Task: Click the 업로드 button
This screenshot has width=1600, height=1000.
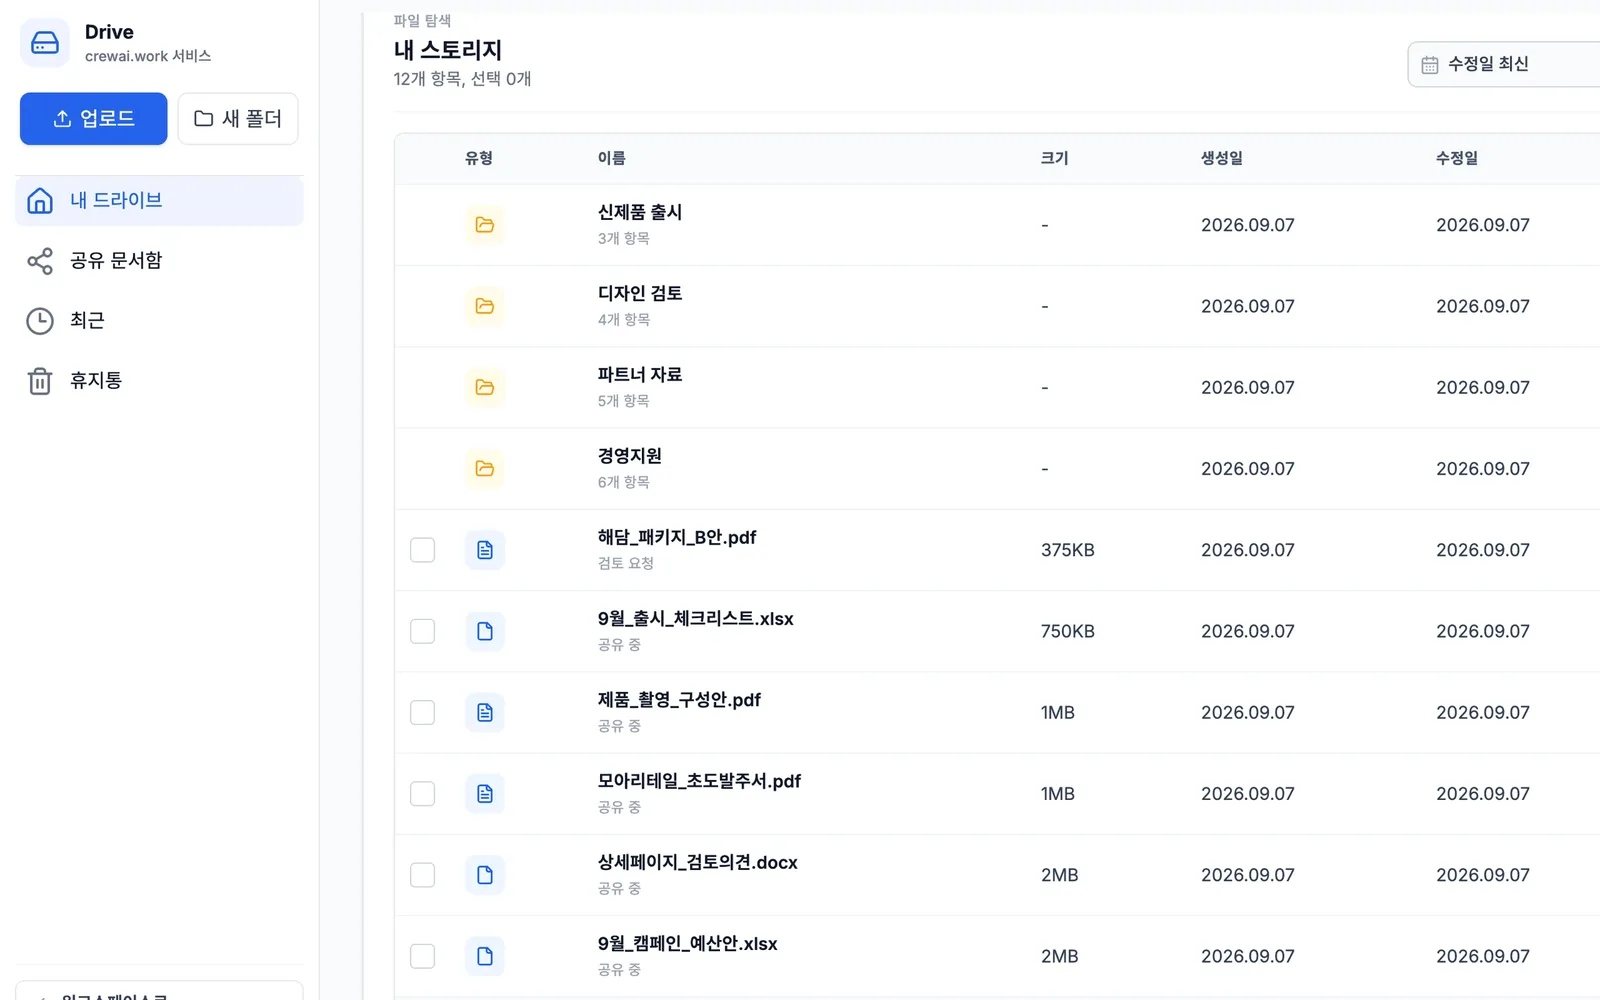Action: pos(94,119)
